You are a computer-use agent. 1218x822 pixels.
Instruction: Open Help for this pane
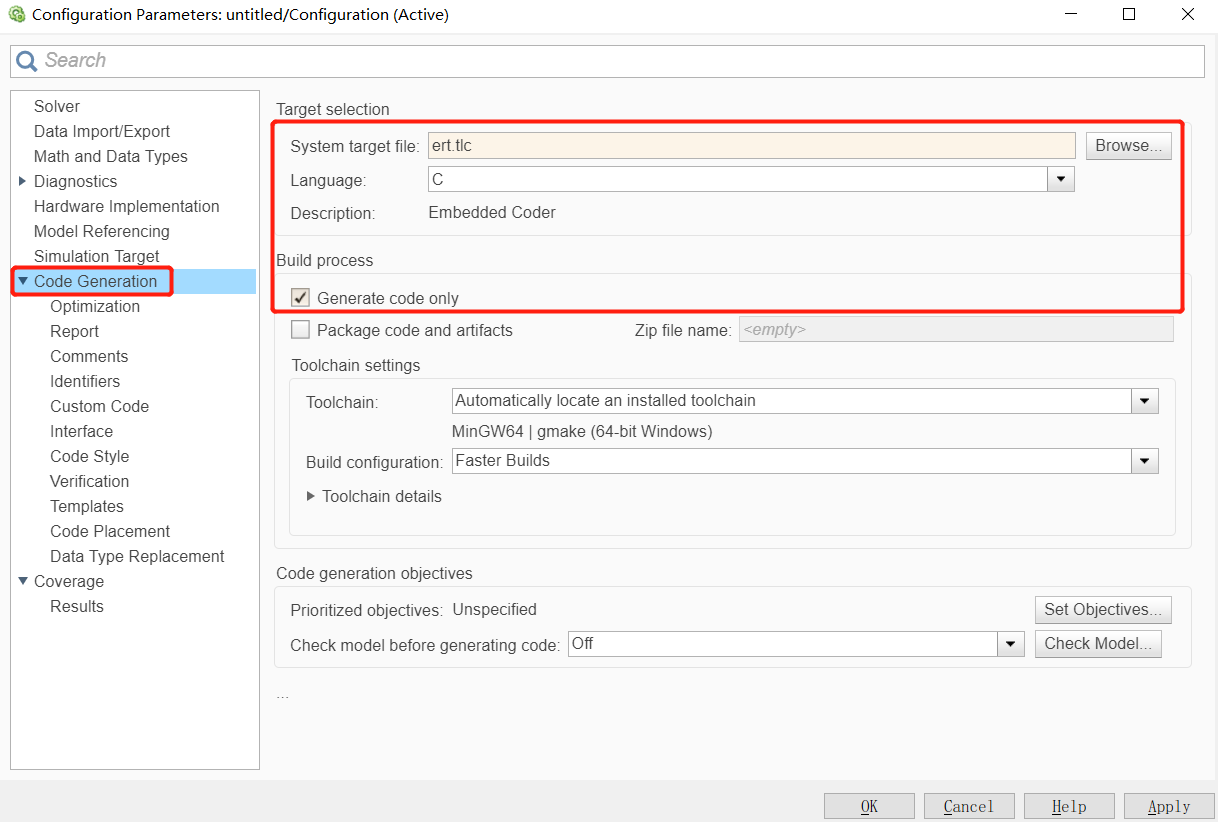1069,806
